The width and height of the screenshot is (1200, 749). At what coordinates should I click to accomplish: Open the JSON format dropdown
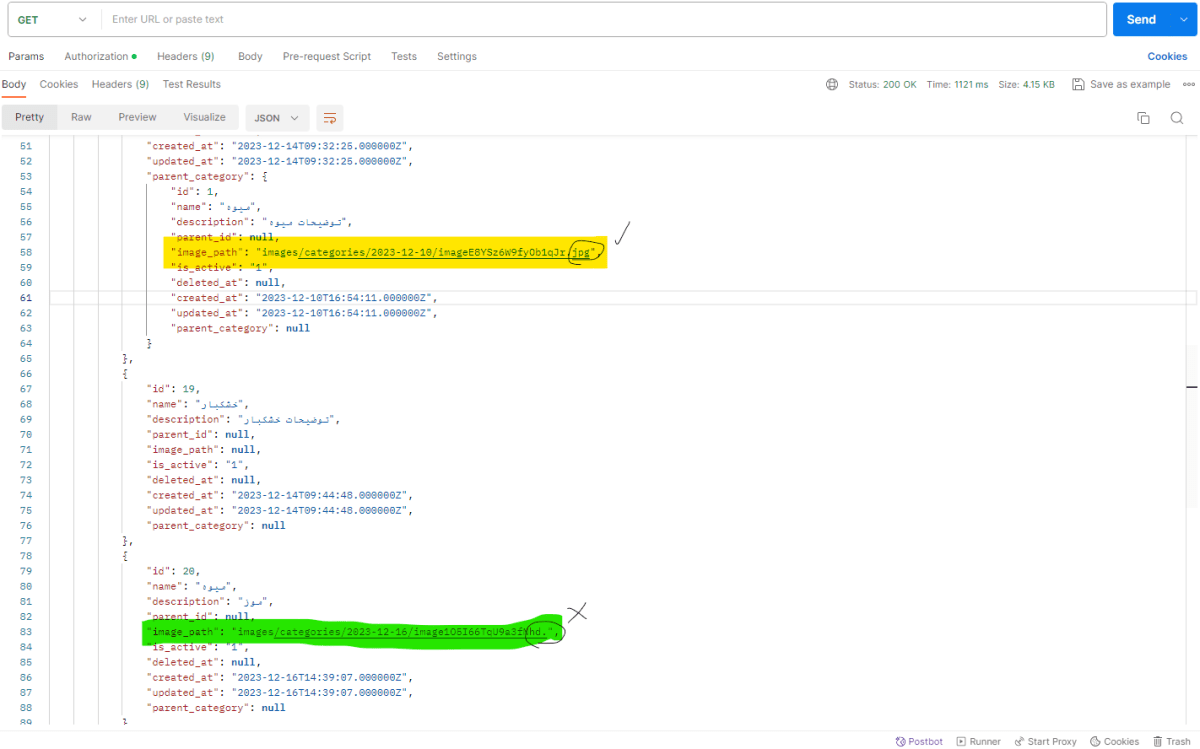pyautogui.click(x=276, y=118)
